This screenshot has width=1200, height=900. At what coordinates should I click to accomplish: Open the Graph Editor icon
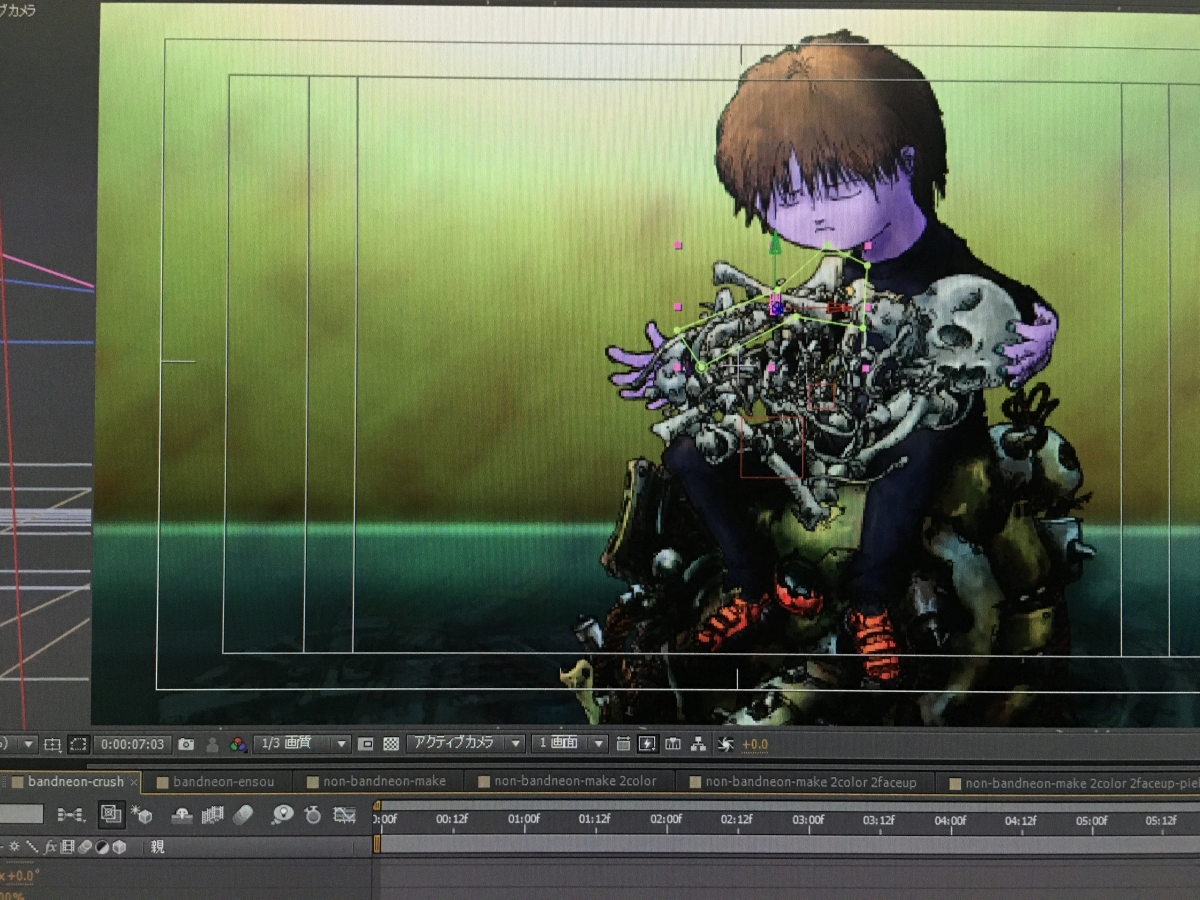click(345, 816)
